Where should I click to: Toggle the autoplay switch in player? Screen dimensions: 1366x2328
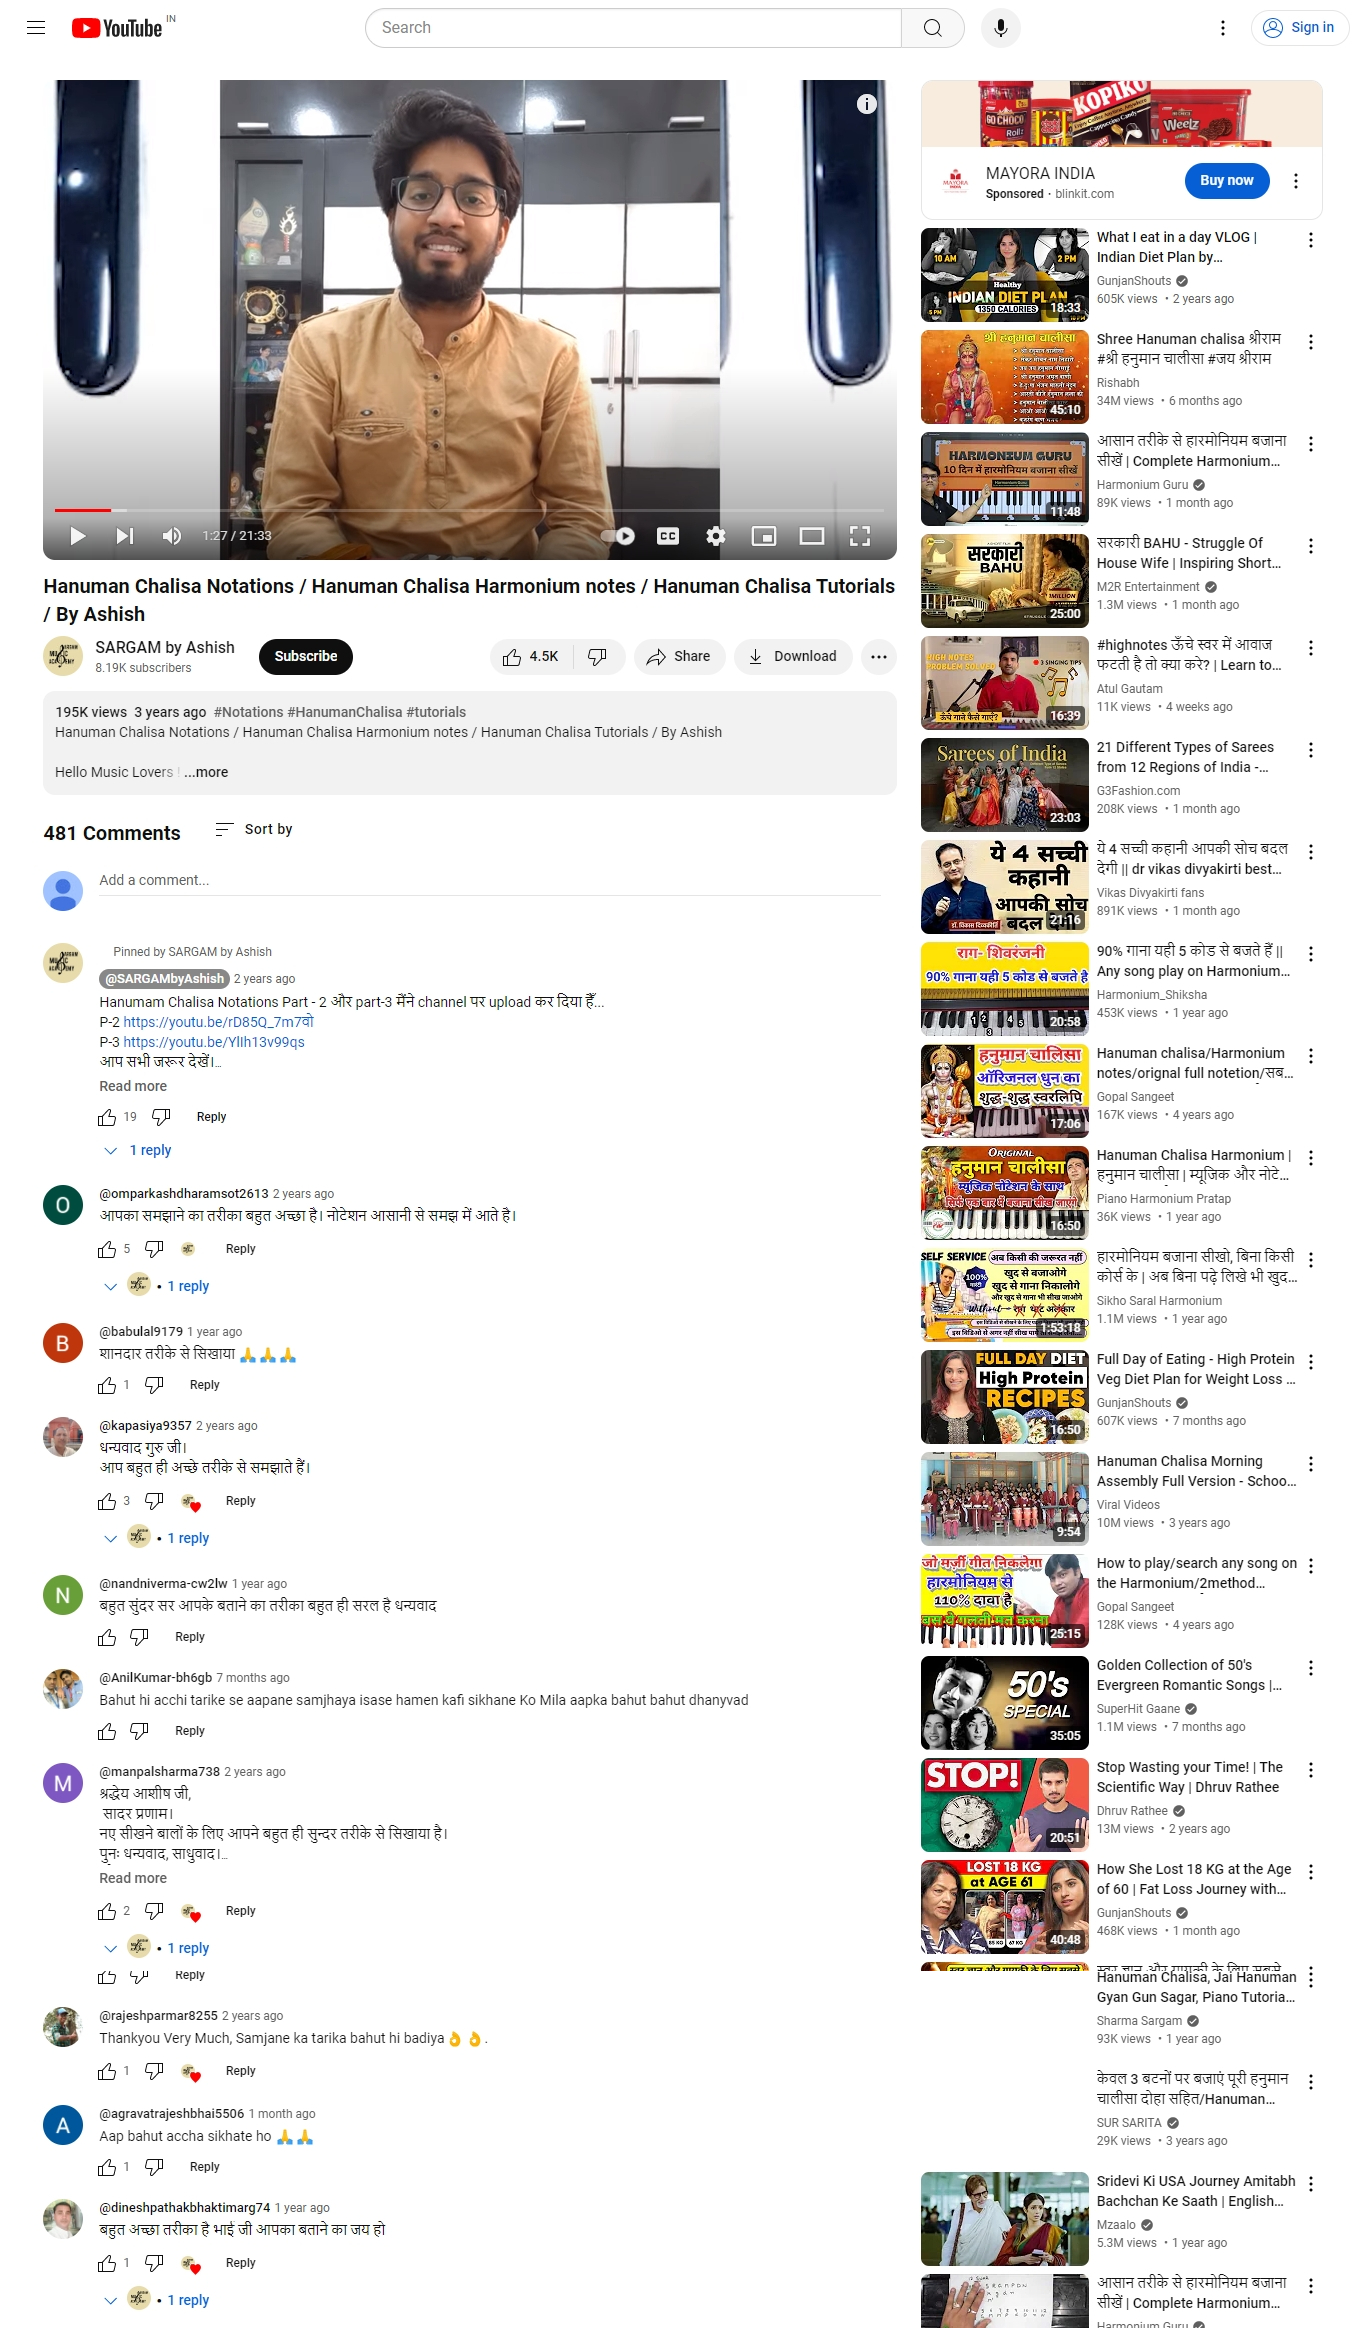point(619,536)
